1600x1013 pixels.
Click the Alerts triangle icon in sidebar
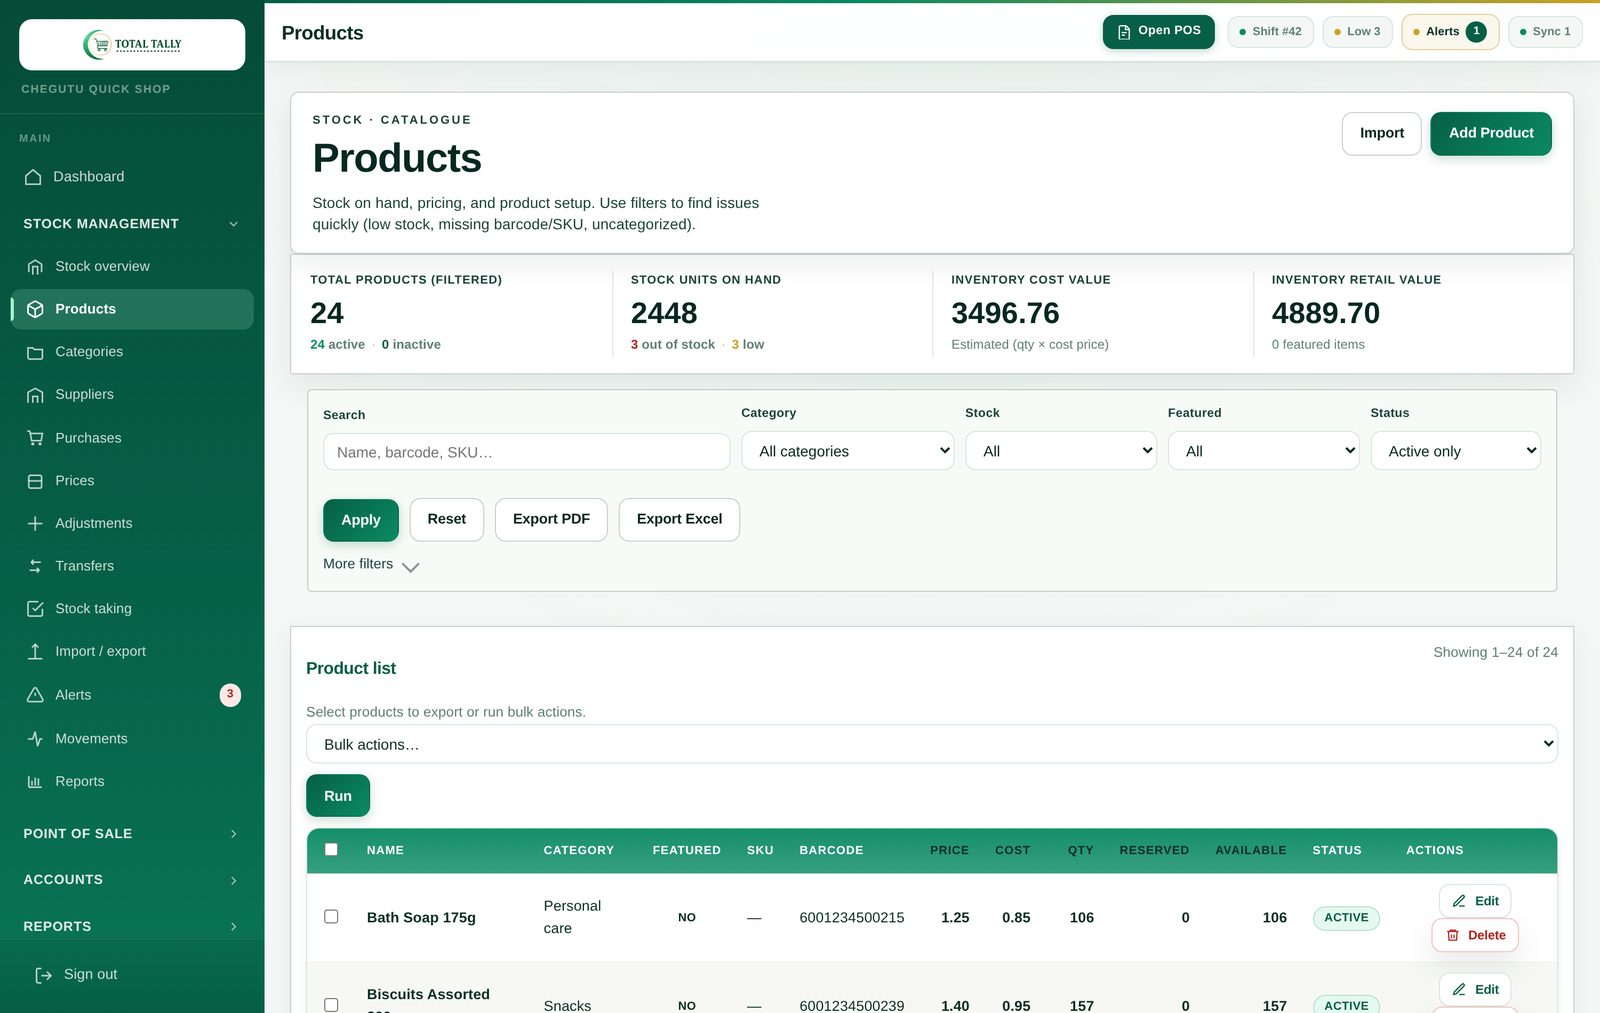coord(35,695)
